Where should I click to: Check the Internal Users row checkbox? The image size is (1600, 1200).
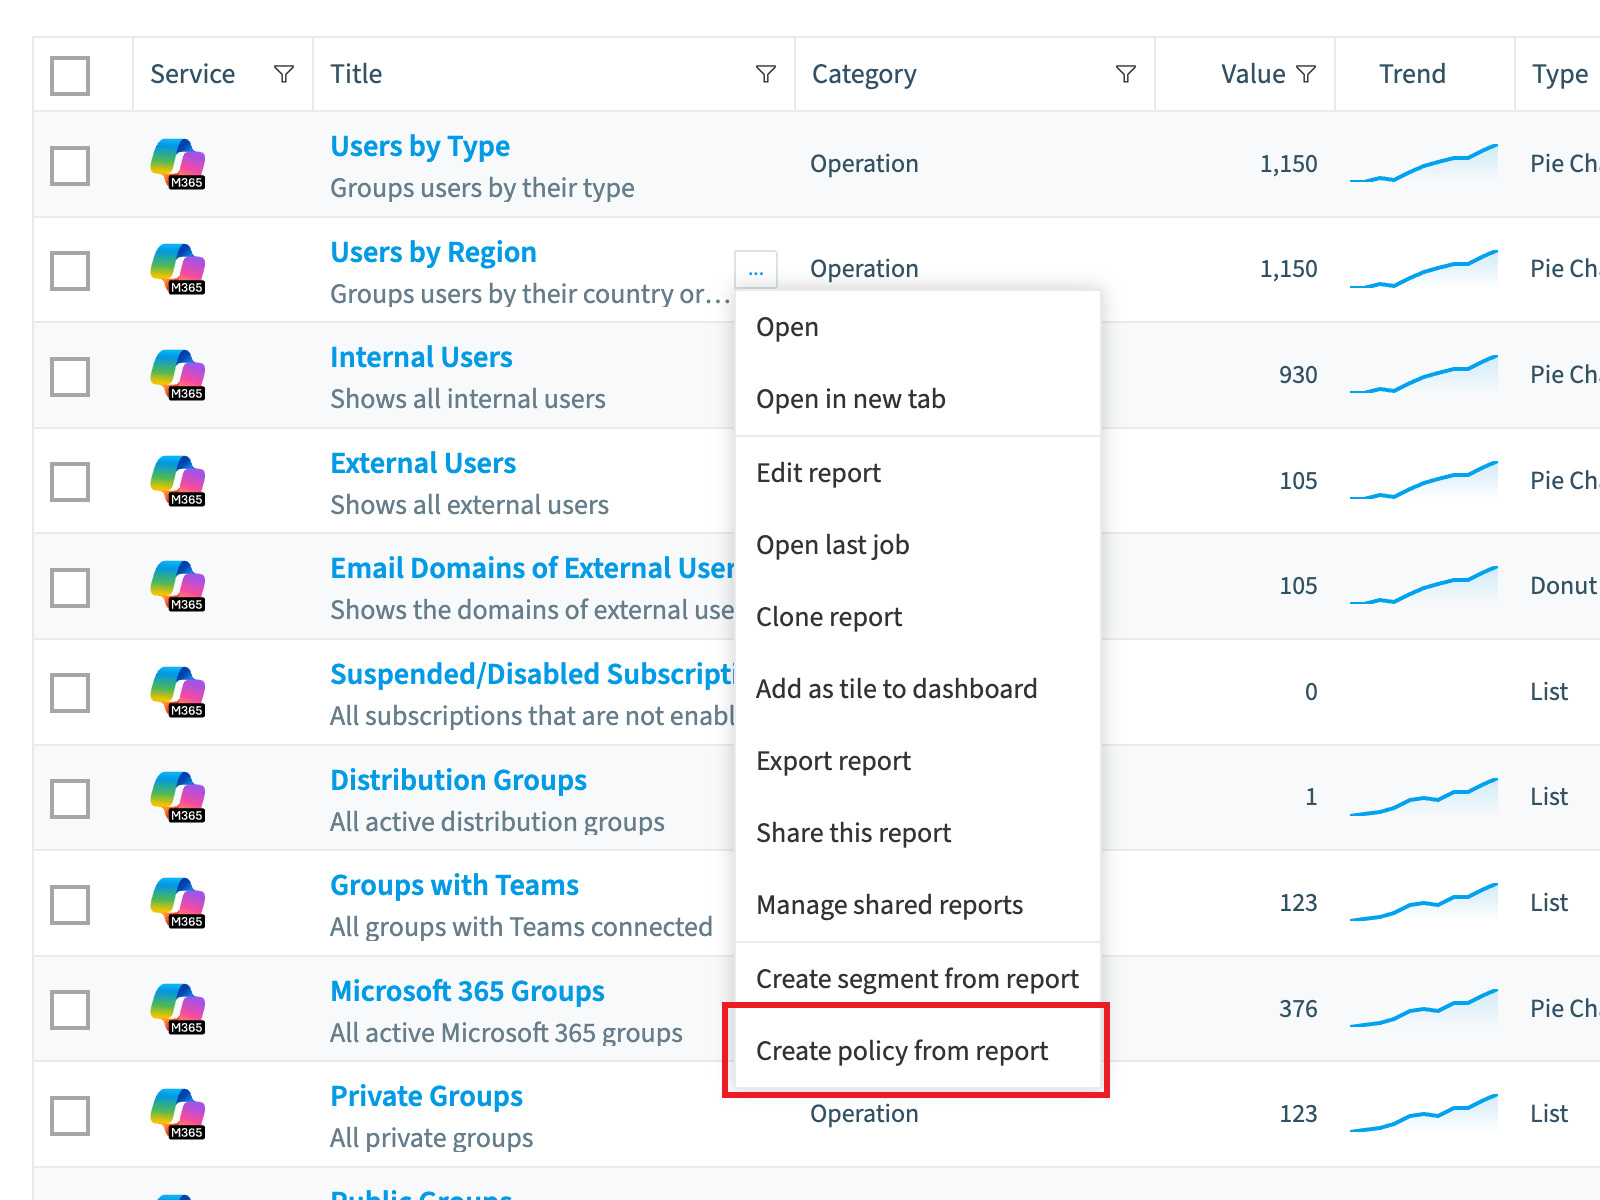(70, 376)
